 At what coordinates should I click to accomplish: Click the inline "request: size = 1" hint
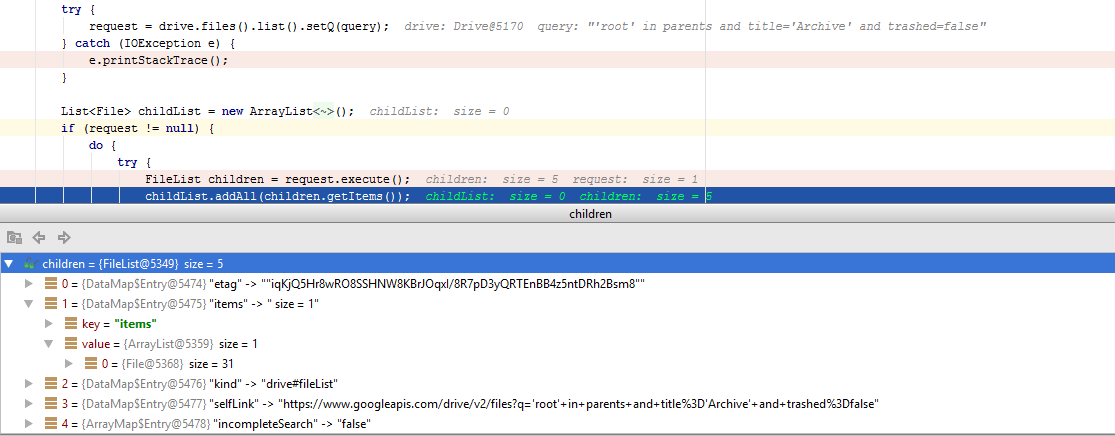(x=635, y=179)
